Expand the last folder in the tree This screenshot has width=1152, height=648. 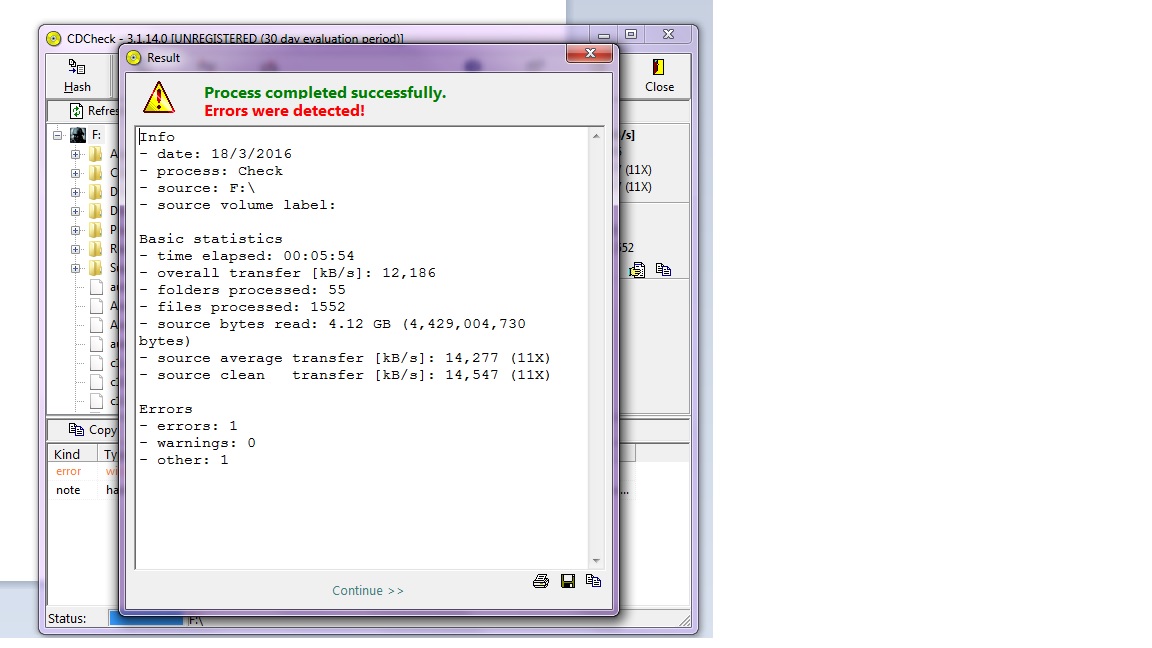tap(76, 268)
